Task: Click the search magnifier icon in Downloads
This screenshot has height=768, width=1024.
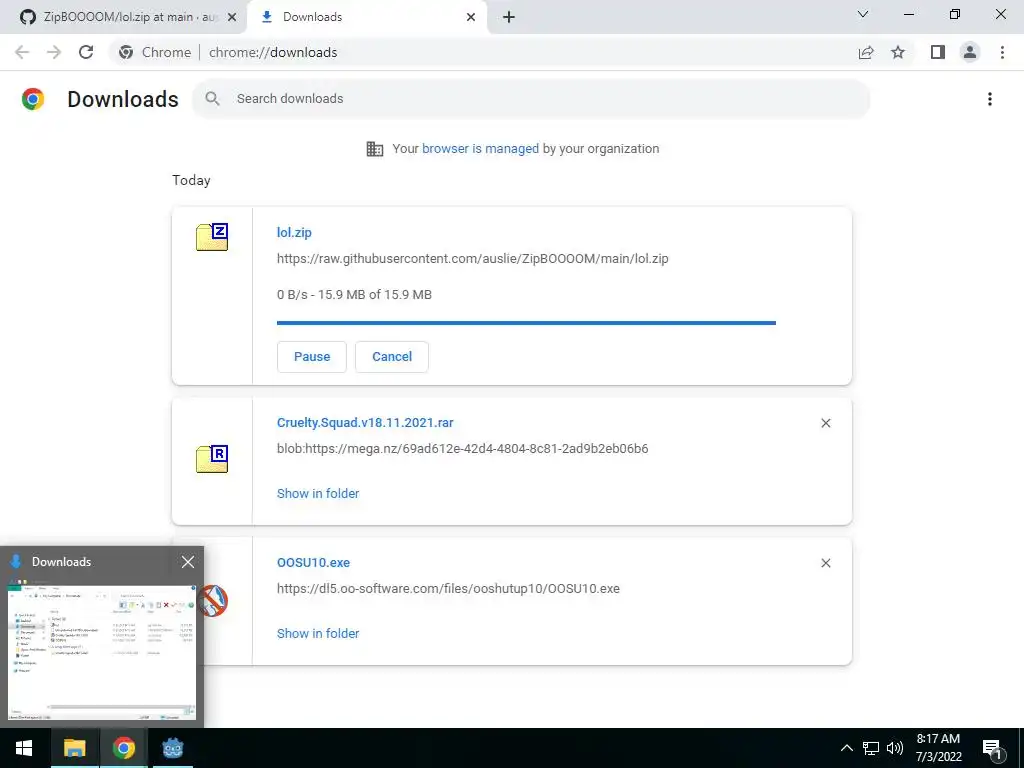Action: [x=212, y=99]
